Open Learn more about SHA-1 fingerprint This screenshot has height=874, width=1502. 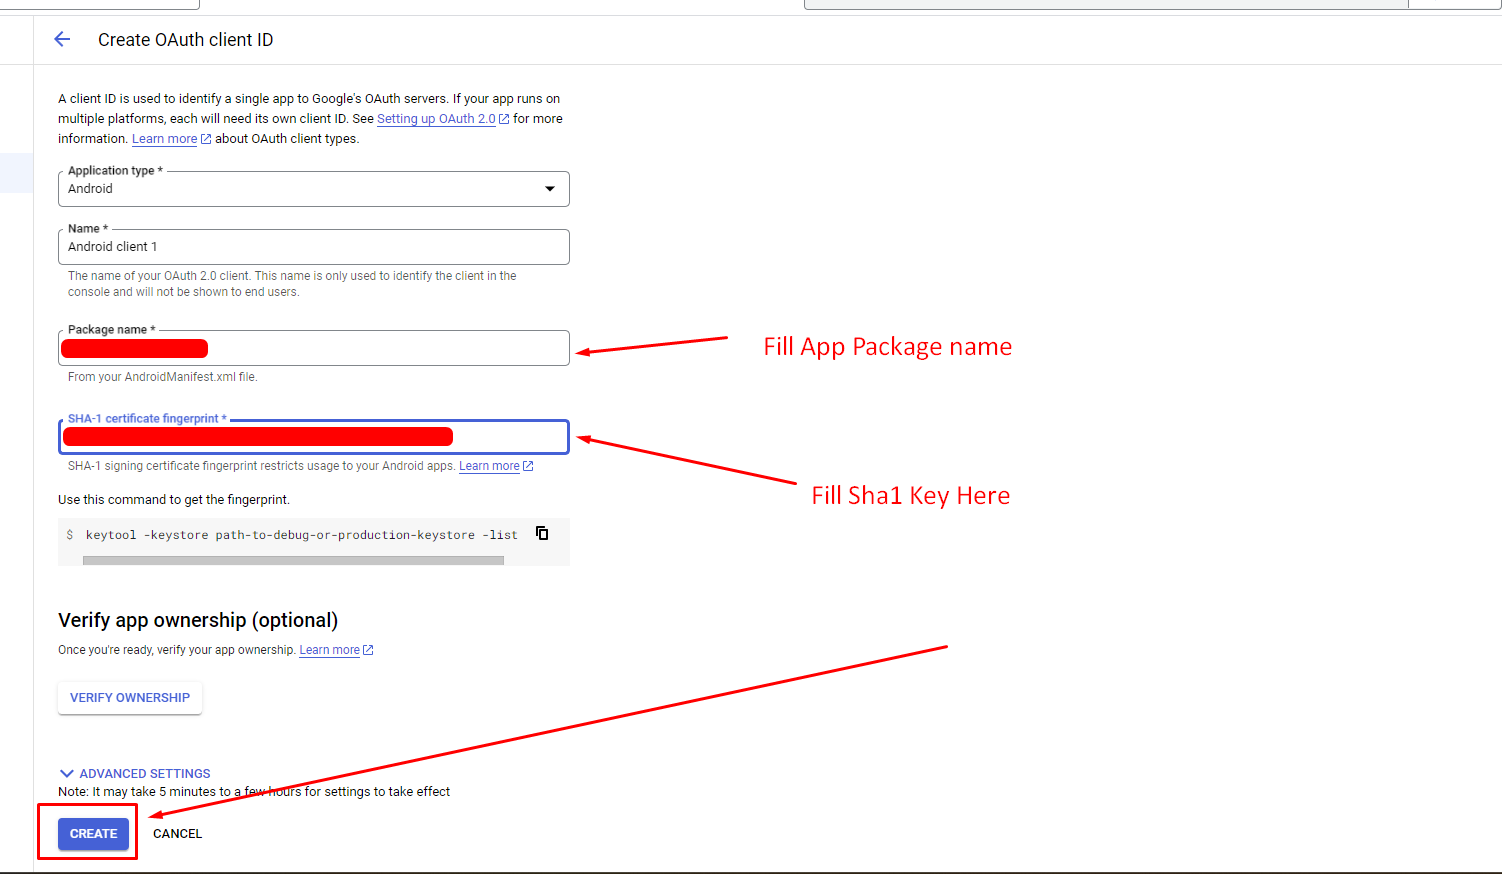[x=489, y=466]
